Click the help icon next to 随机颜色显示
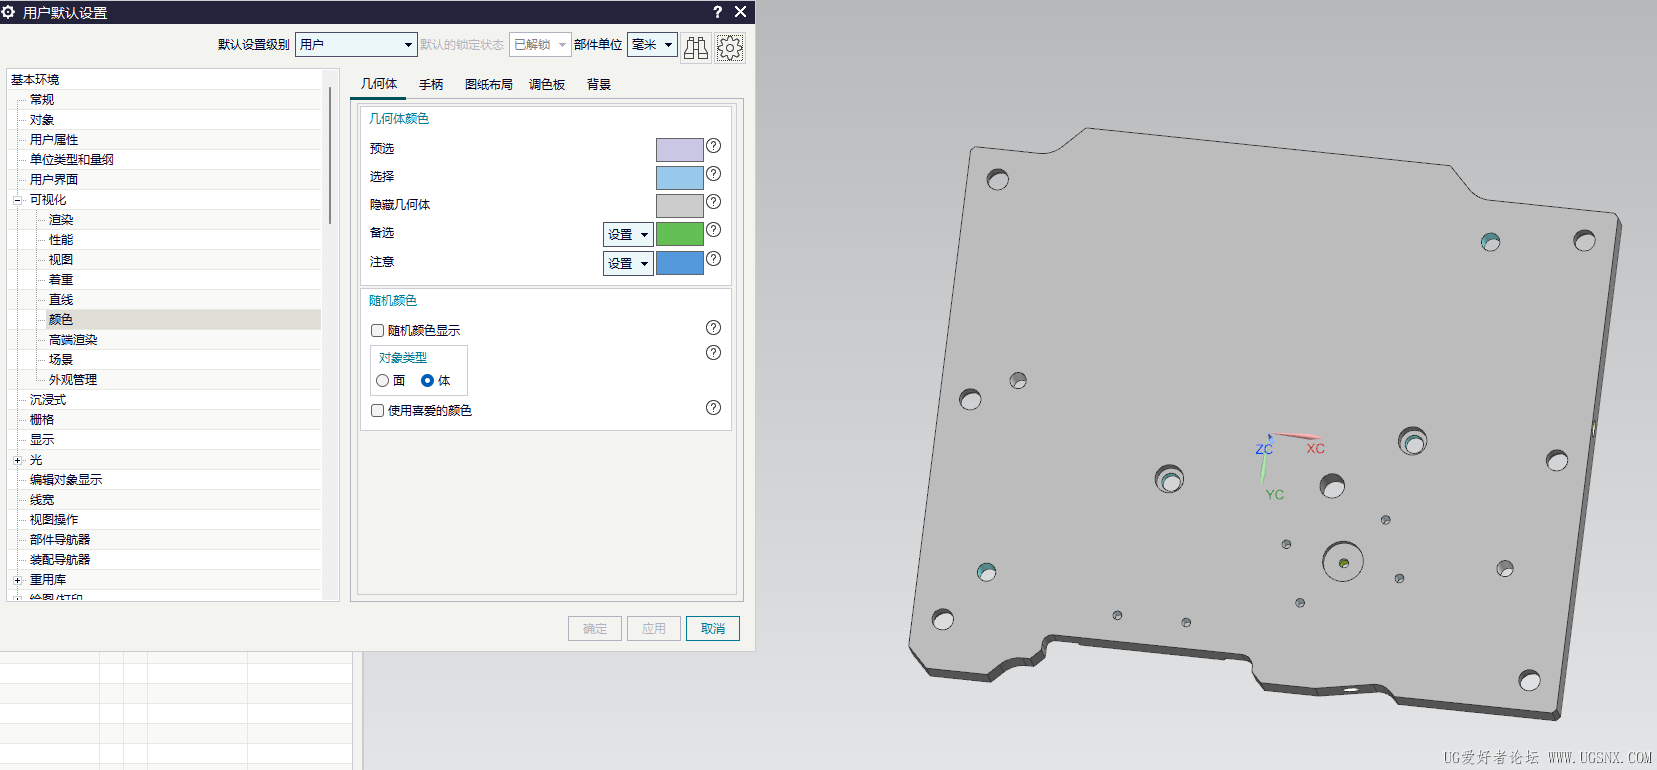 coord(713,328)
